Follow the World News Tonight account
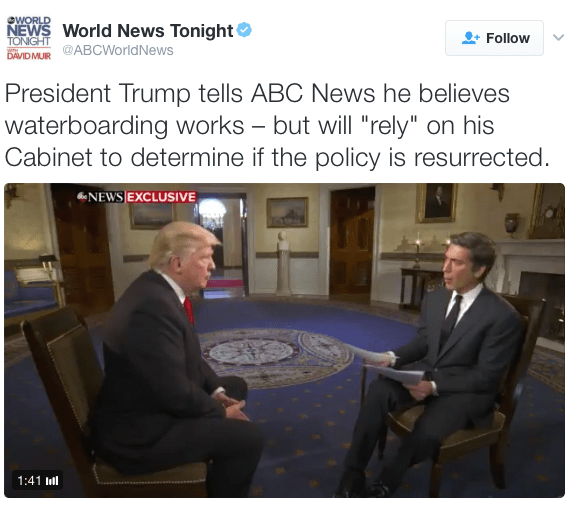This screenshot has height=508, width=580. pyautogui.click(x=494, y=38)
